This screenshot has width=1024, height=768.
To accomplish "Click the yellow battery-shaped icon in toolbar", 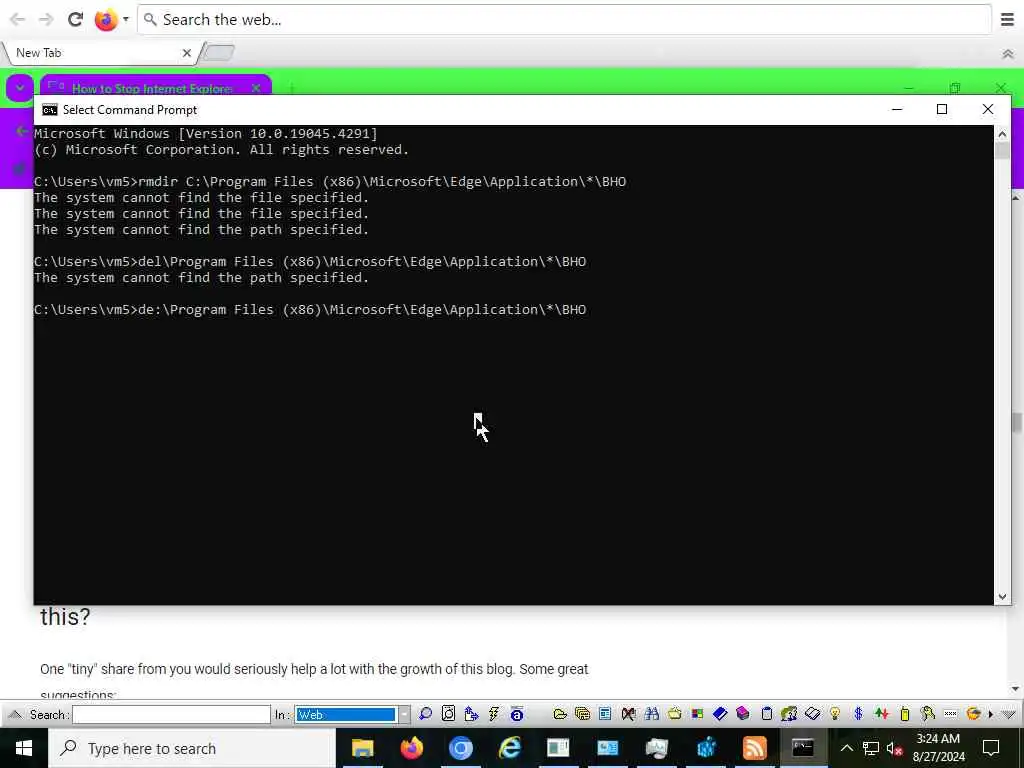I will pyautogui.click(x=904, y=714).
